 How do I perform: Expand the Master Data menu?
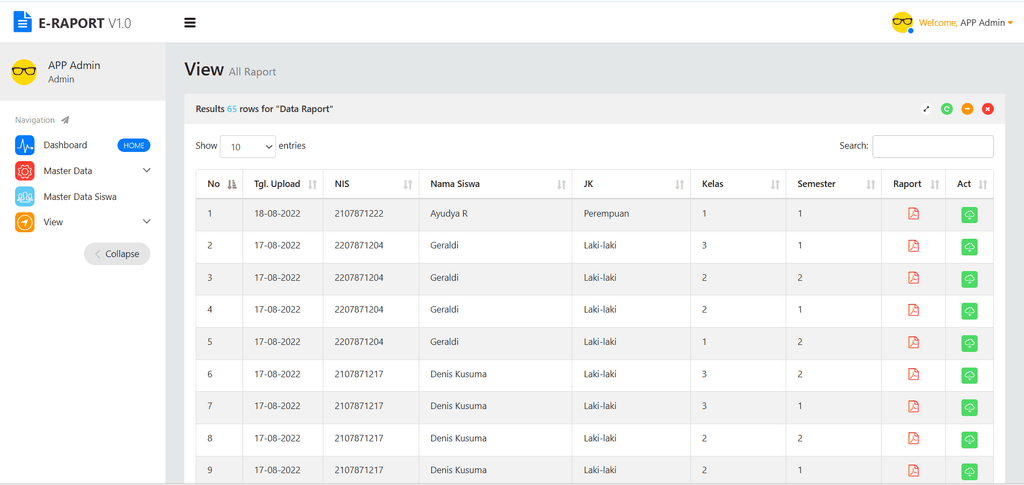pos(83,170)
